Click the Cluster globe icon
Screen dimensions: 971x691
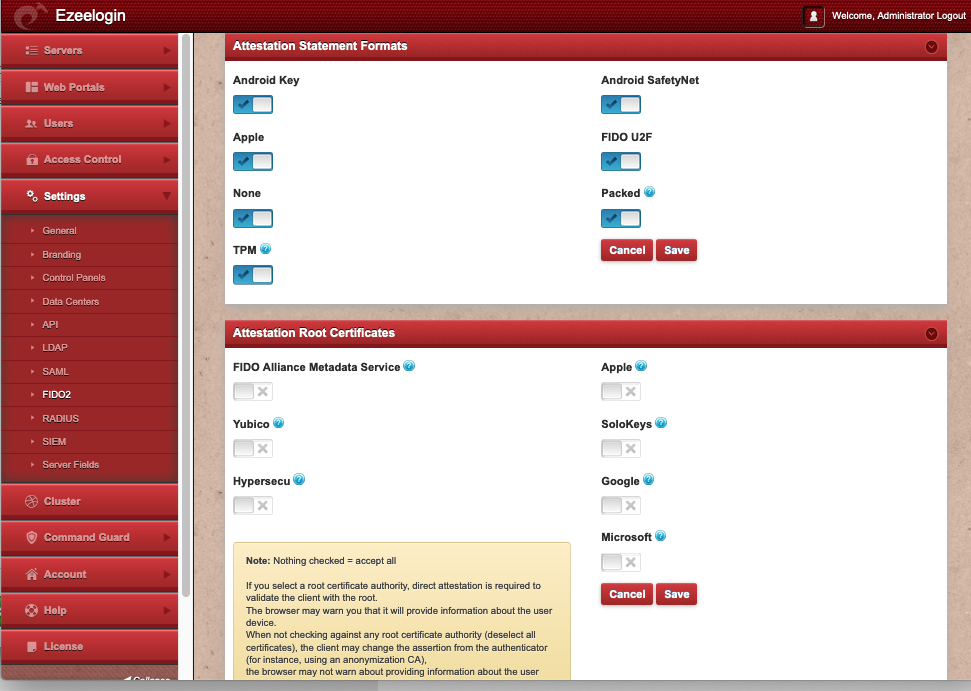[32, 501]
